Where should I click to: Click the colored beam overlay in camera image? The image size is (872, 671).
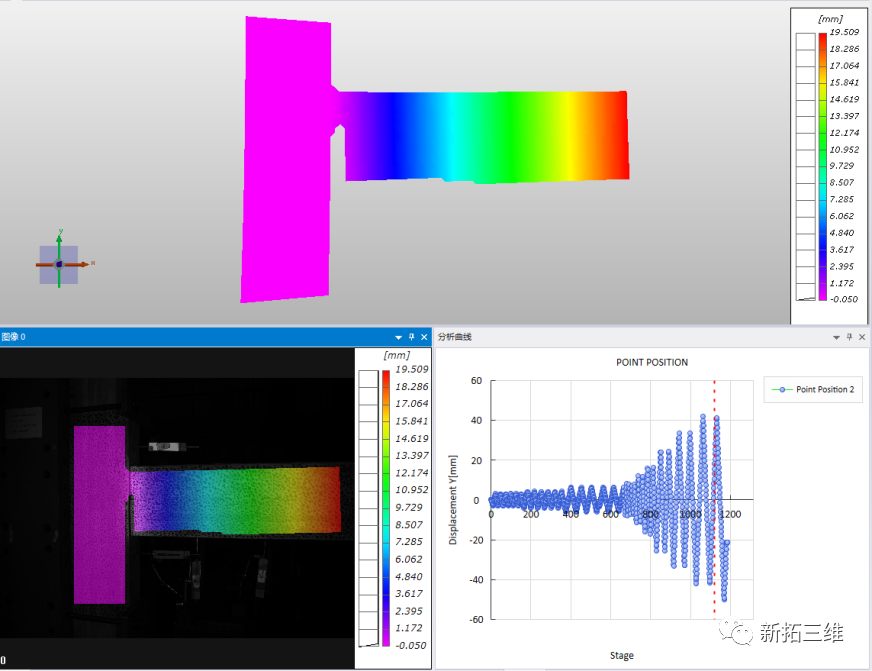click(236, 500)
